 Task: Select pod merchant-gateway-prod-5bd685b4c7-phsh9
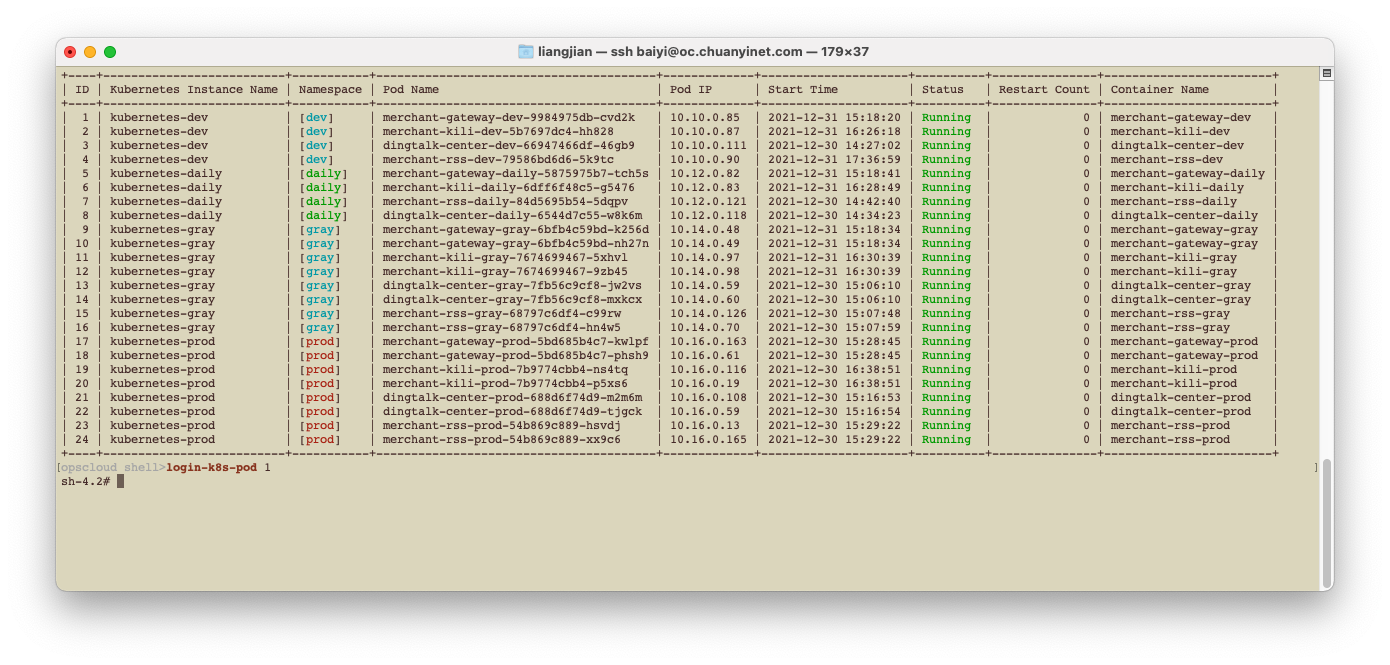(x=516, y=355)
